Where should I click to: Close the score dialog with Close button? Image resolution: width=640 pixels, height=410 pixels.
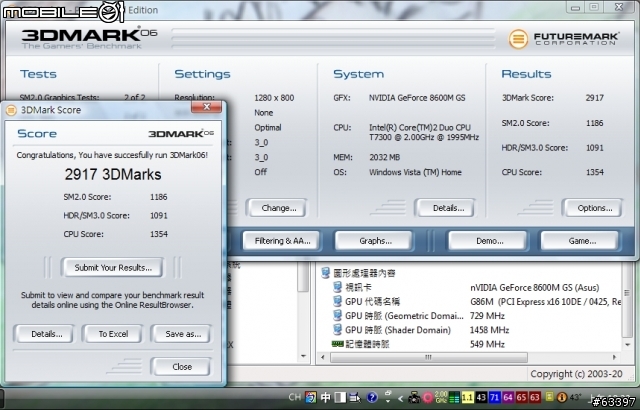pos(182,366)
